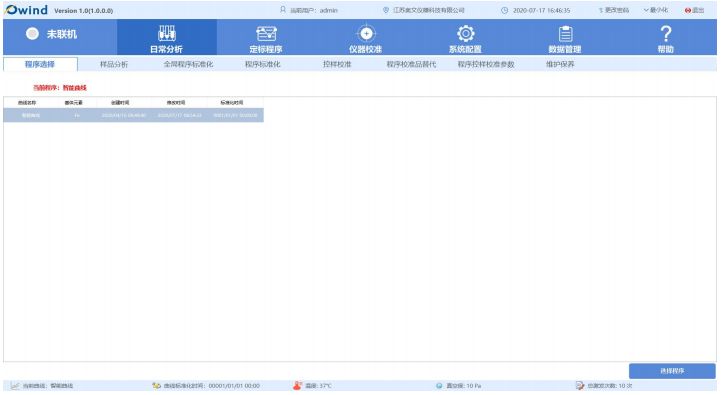
Task: Open the 定标程序 calibration program module
Action: click(x=266, y=38)
